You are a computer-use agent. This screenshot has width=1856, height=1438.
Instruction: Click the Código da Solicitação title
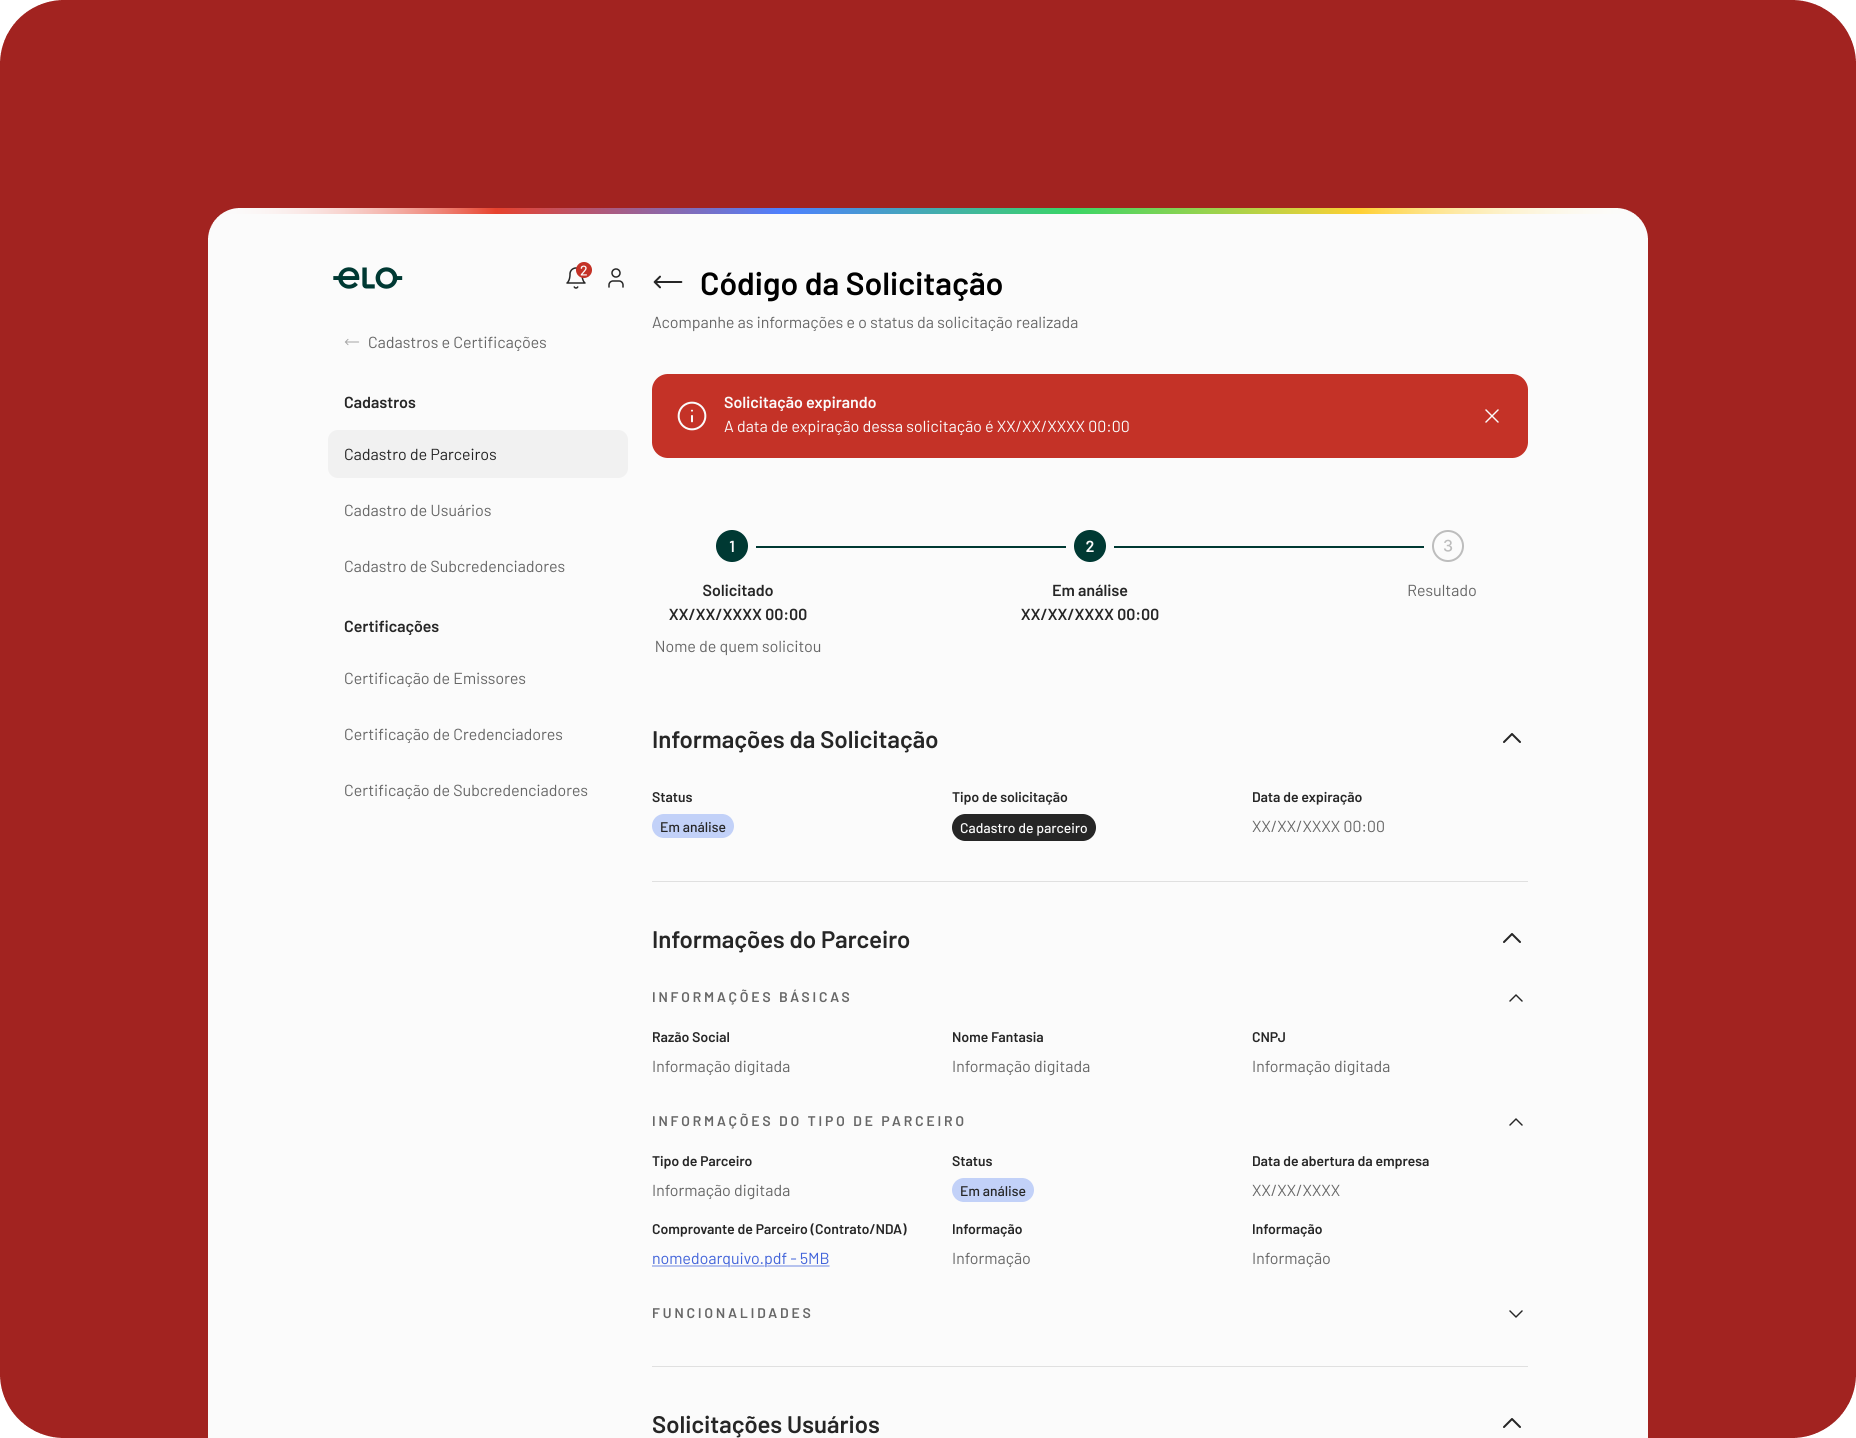(x=851, y=284)
